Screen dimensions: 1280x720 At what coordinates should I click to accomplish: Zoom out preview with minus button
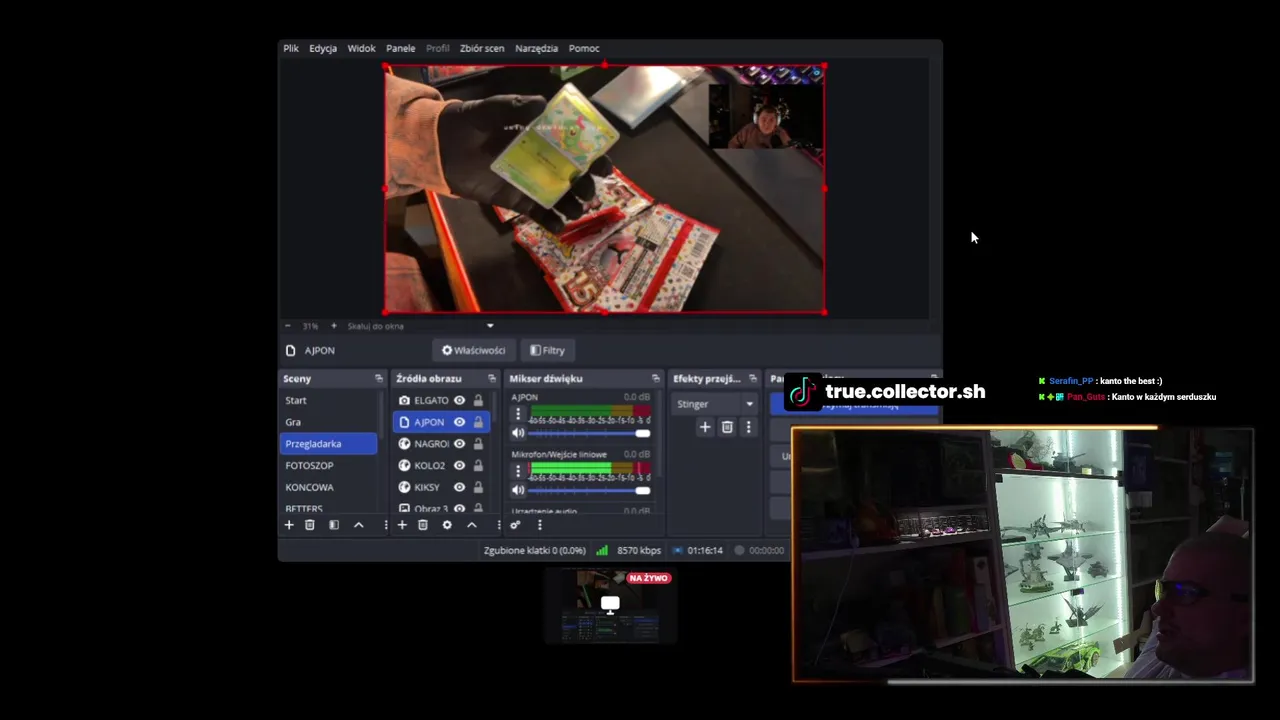point(288,326)
